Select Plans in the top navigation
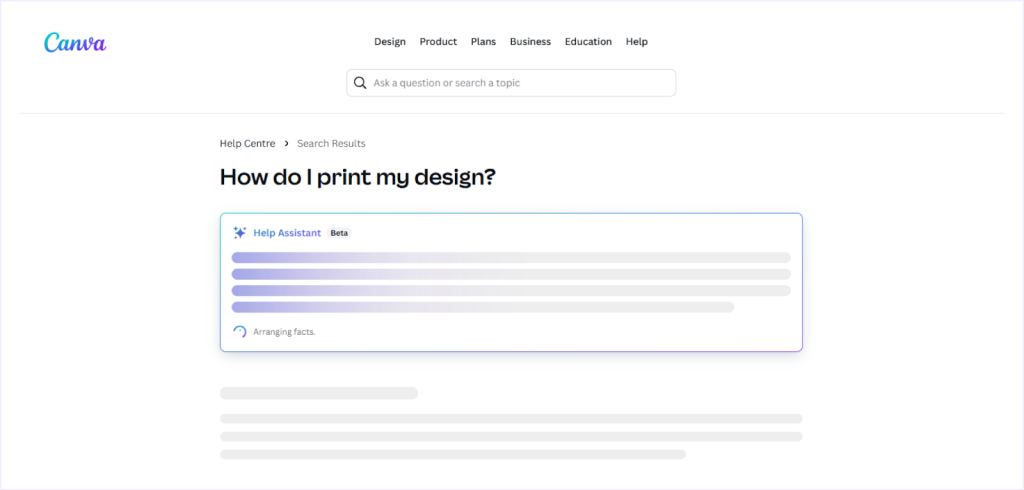 (x=483, y=42)
